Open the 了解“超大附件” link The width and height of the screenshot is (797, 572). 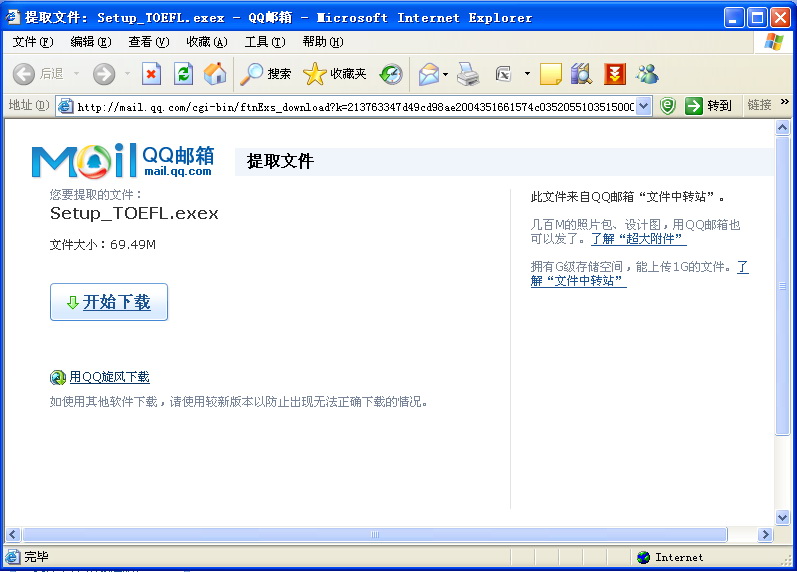click(x=638, y=239)
